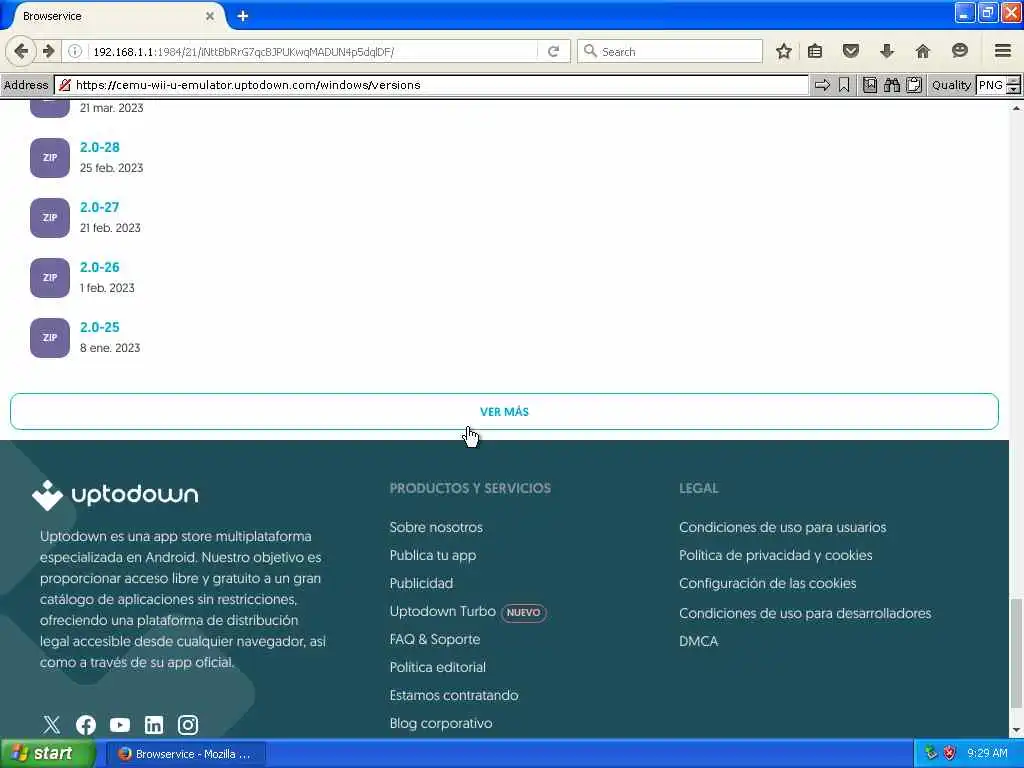Click the save-page icon beside bookmark icon

pyautogui.click(x=870, y=85)
